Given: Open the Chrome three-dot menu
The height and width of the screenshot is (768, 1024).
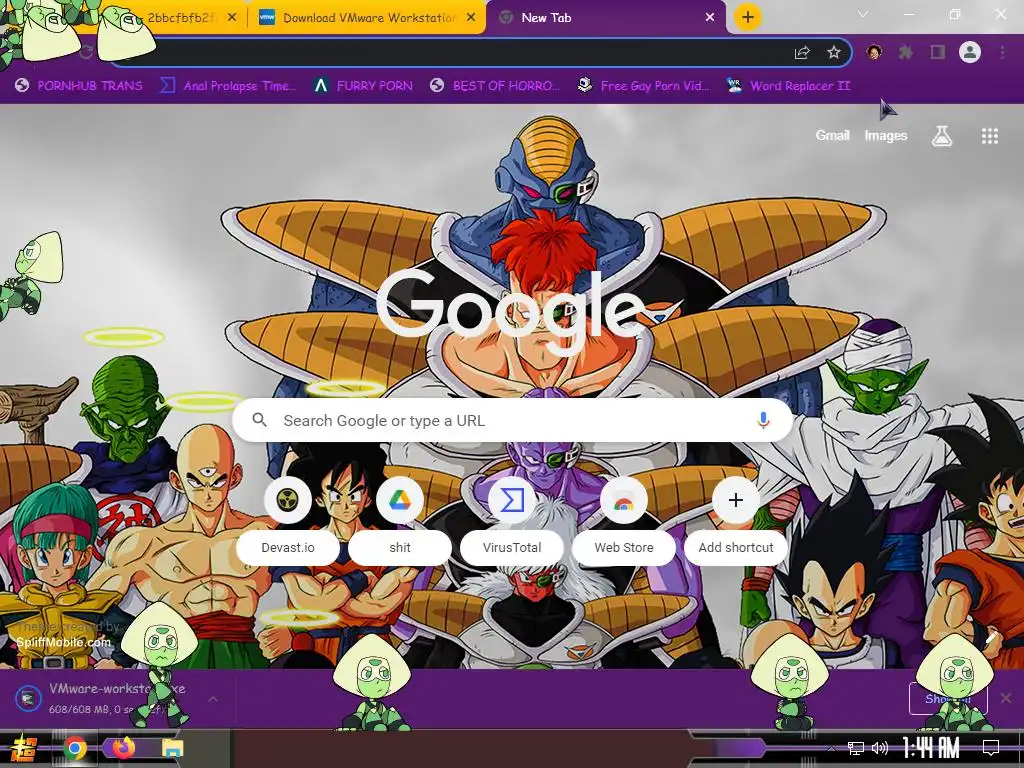Looking at the screenshot, I should (x=1002, y=52).
